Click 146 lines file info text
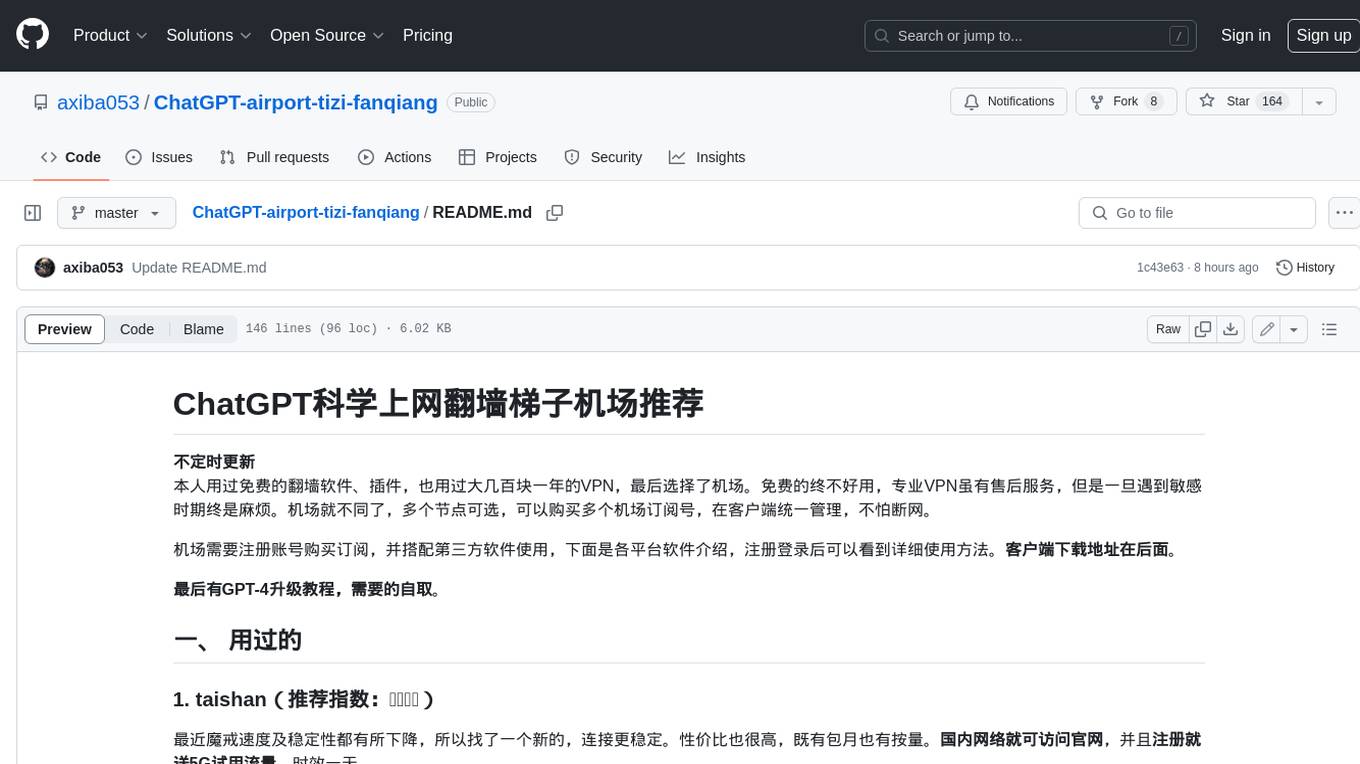 [348, 329]
